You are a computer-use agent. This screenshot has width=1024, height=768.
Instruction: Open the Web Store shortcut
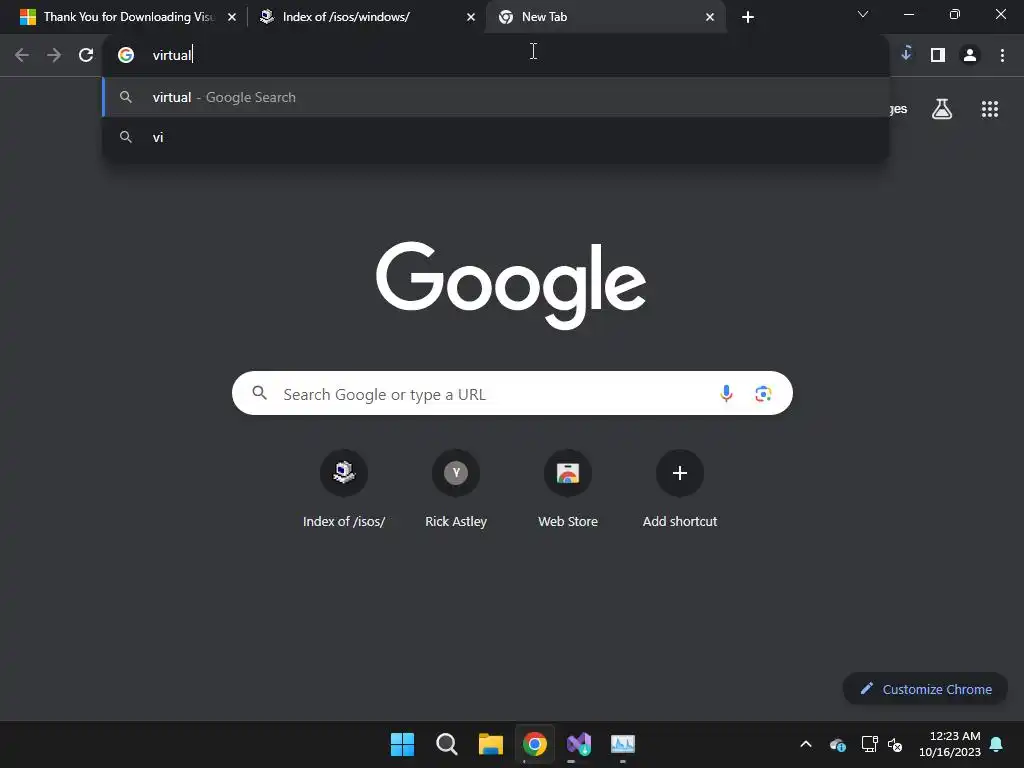pos(568,488)
